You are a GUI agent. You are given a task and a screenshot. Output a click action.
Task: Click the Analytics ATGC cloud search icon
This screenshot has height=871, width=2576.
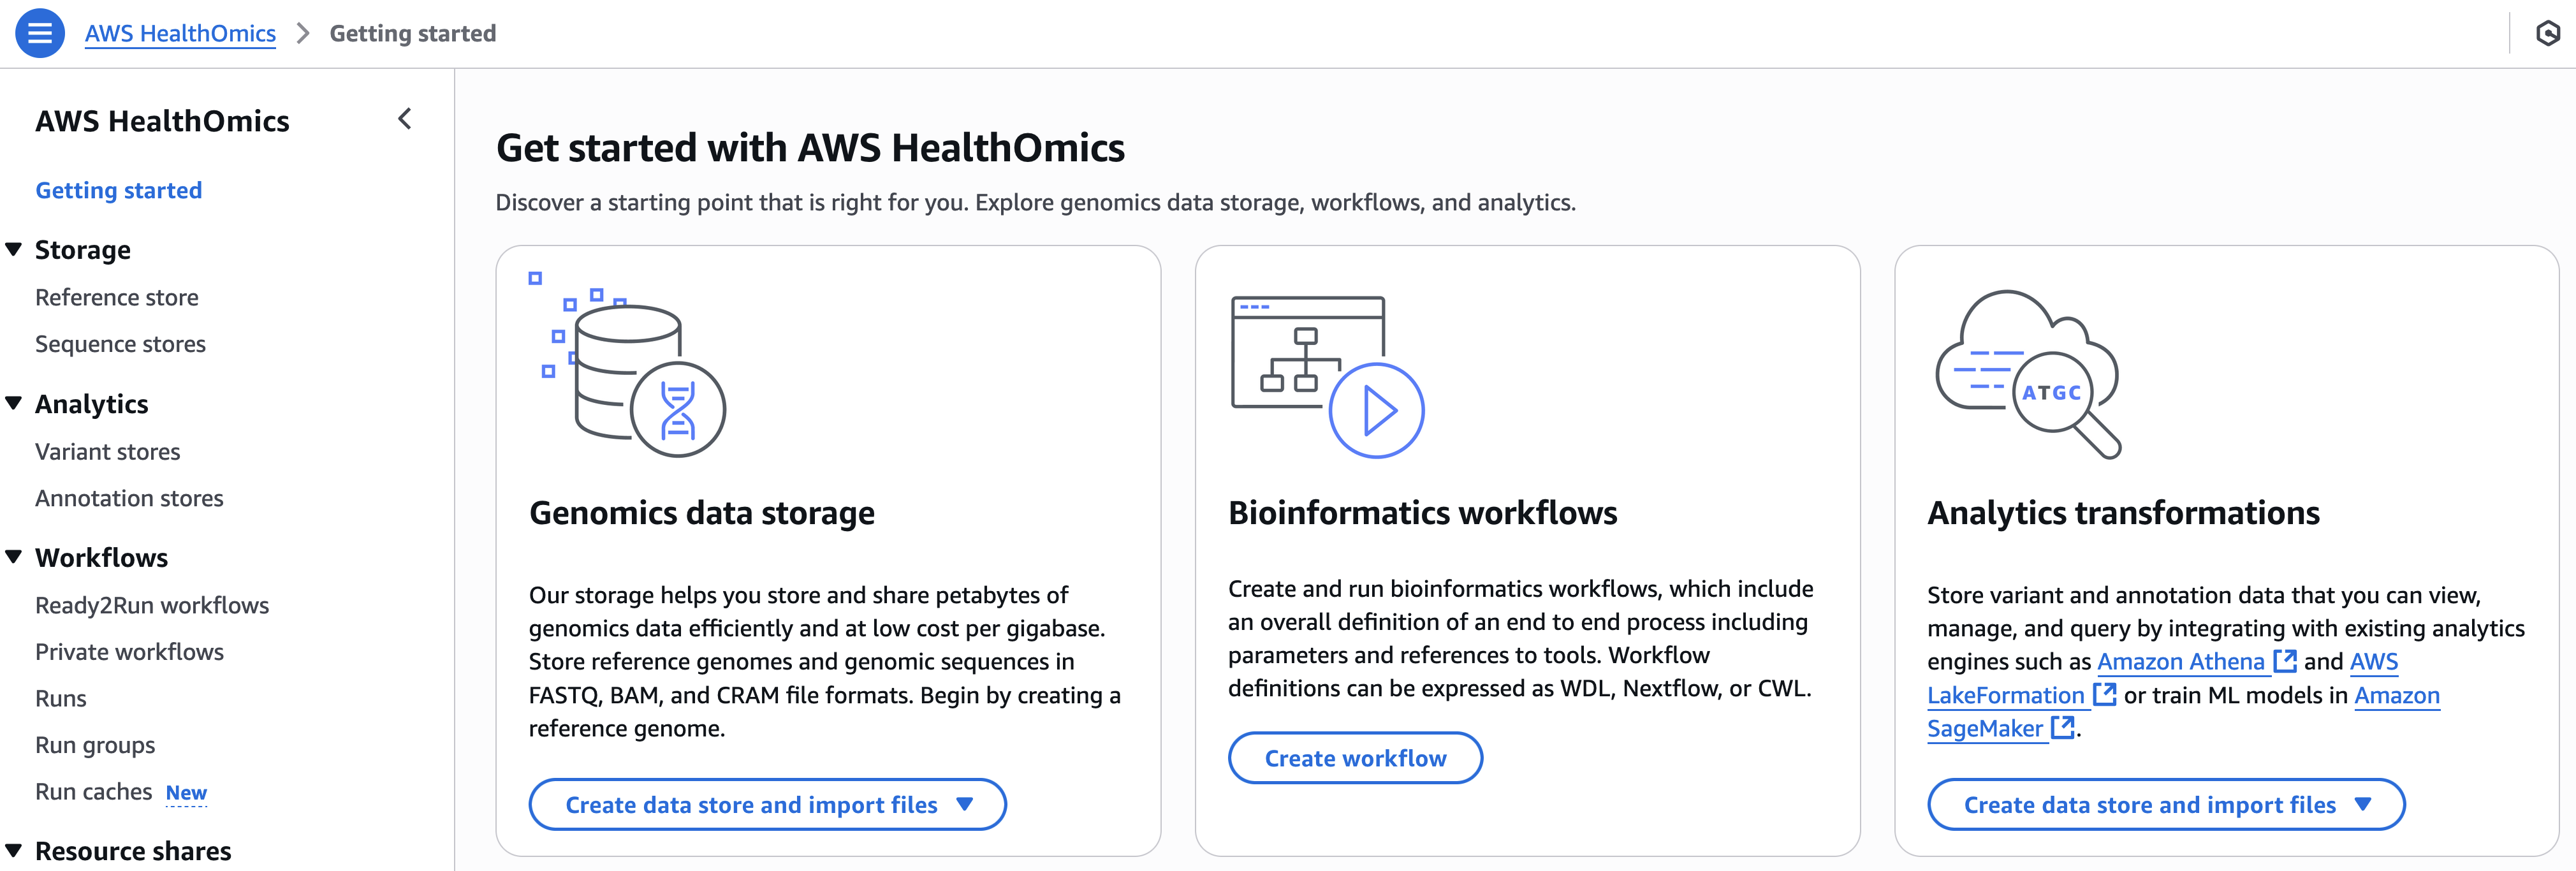coord(2028,374)
